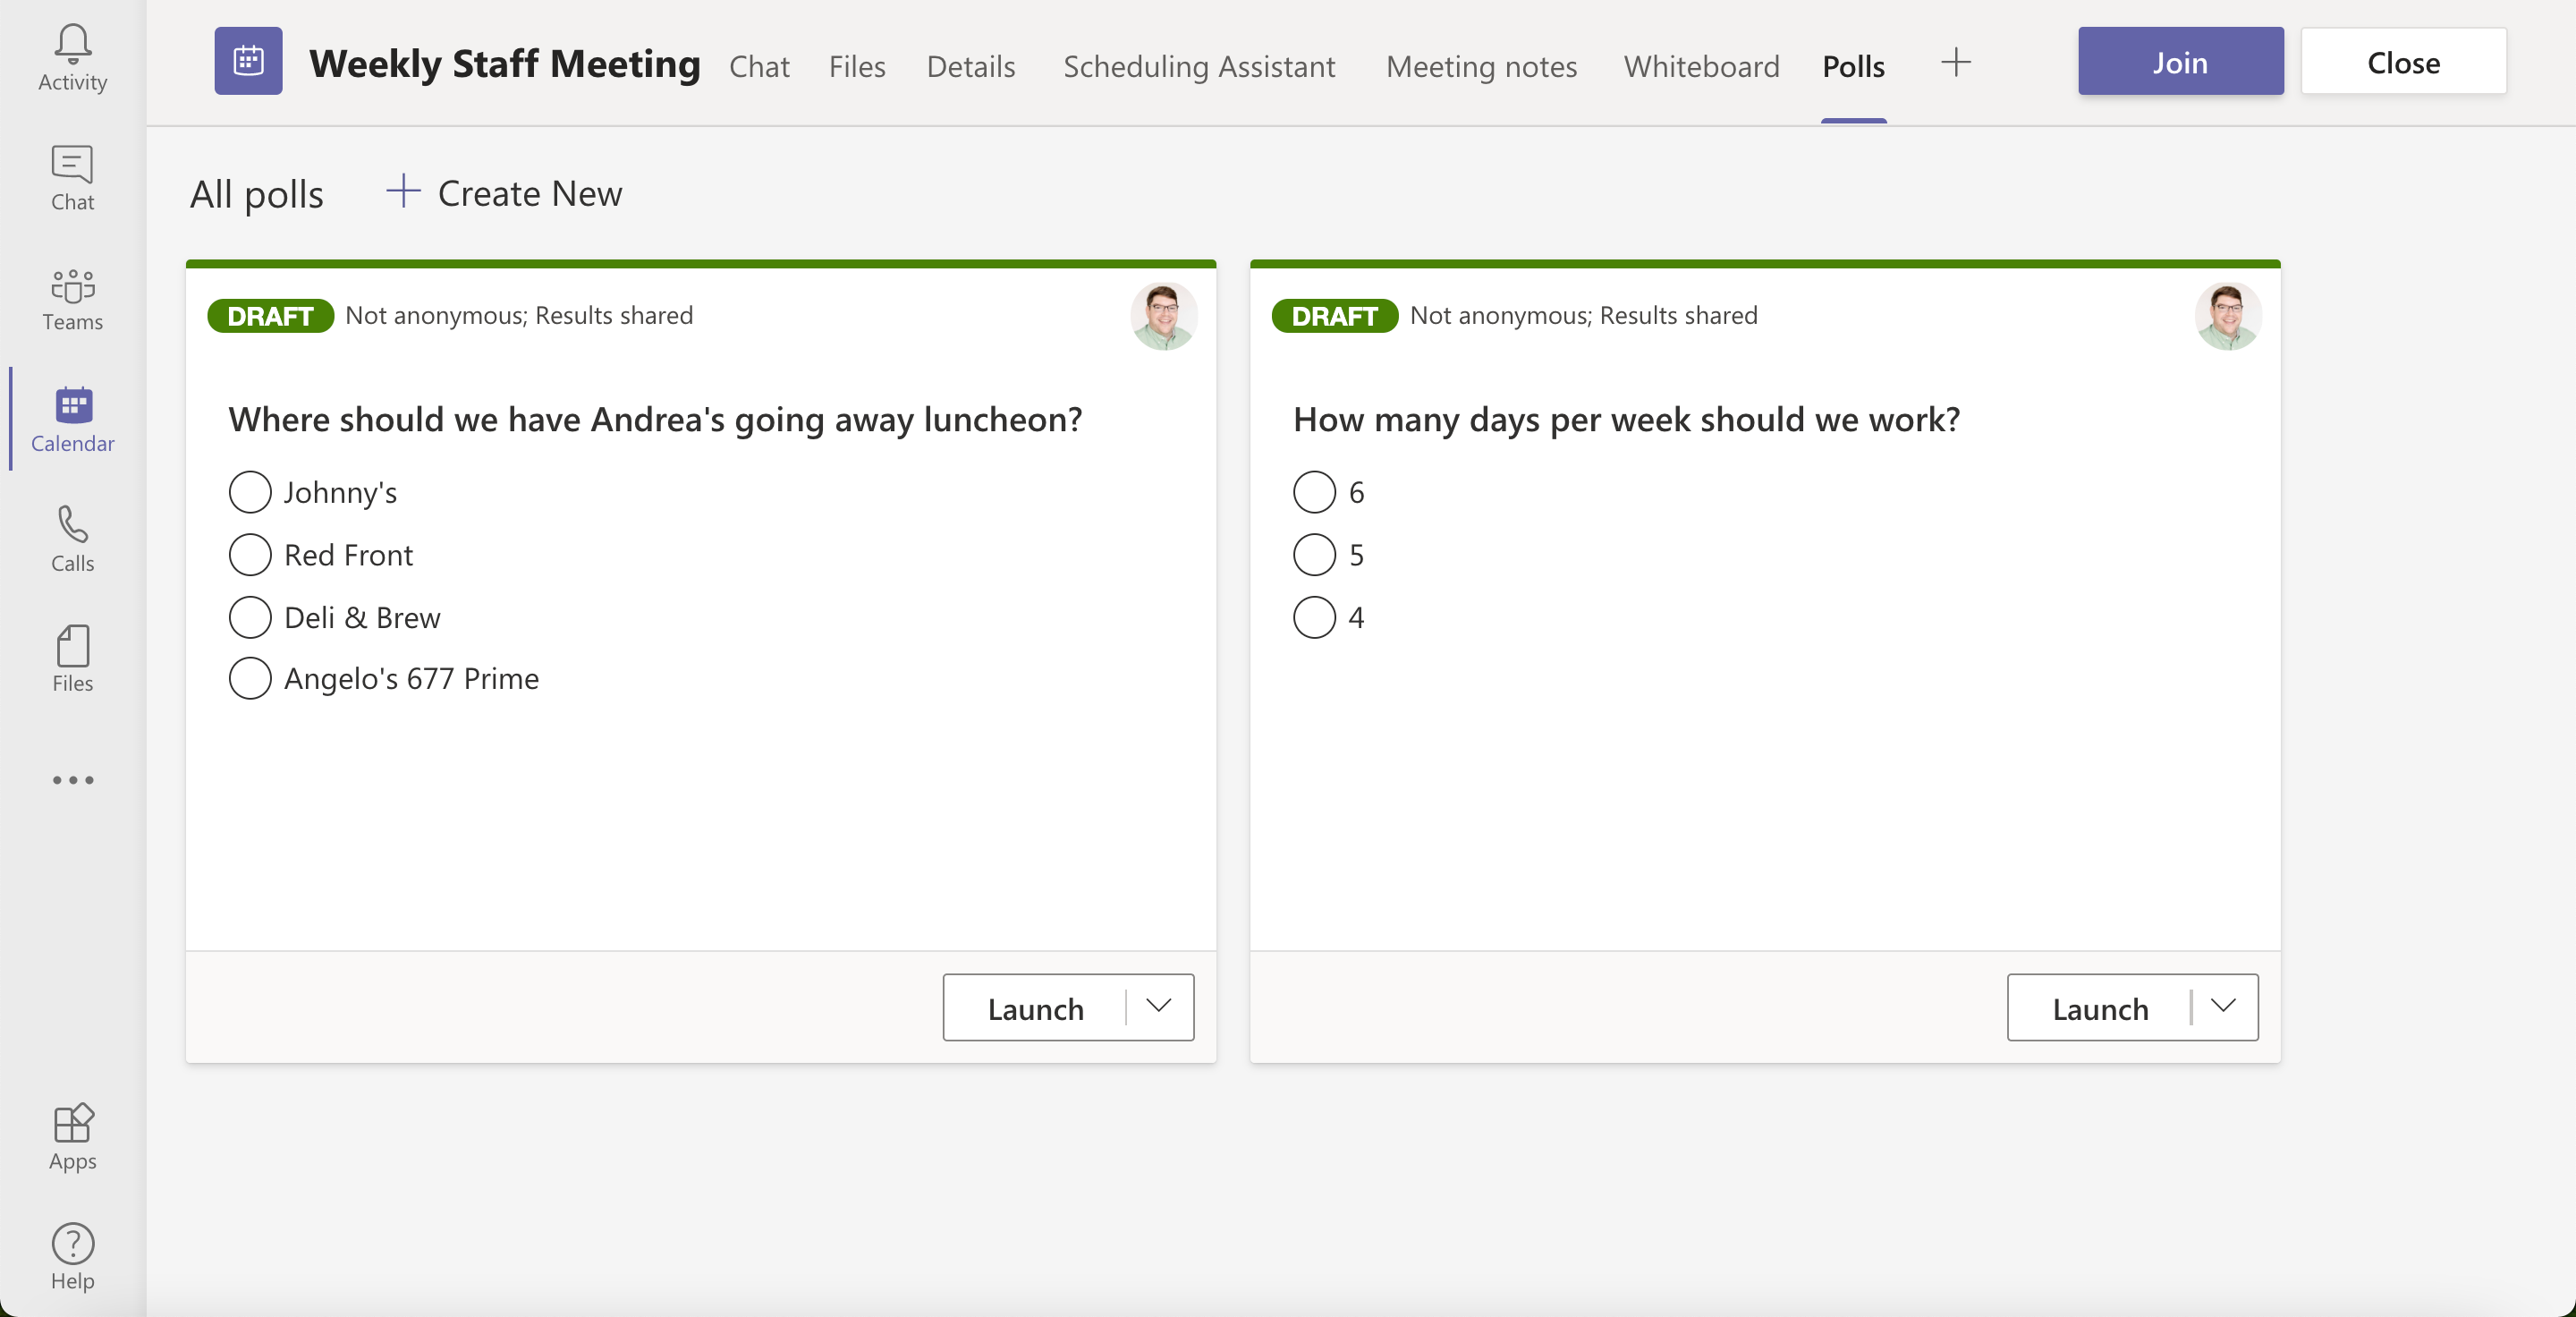Open Files in the left sidebar
This screenshot has height=1317, width=2576.
tap(72, 659)
